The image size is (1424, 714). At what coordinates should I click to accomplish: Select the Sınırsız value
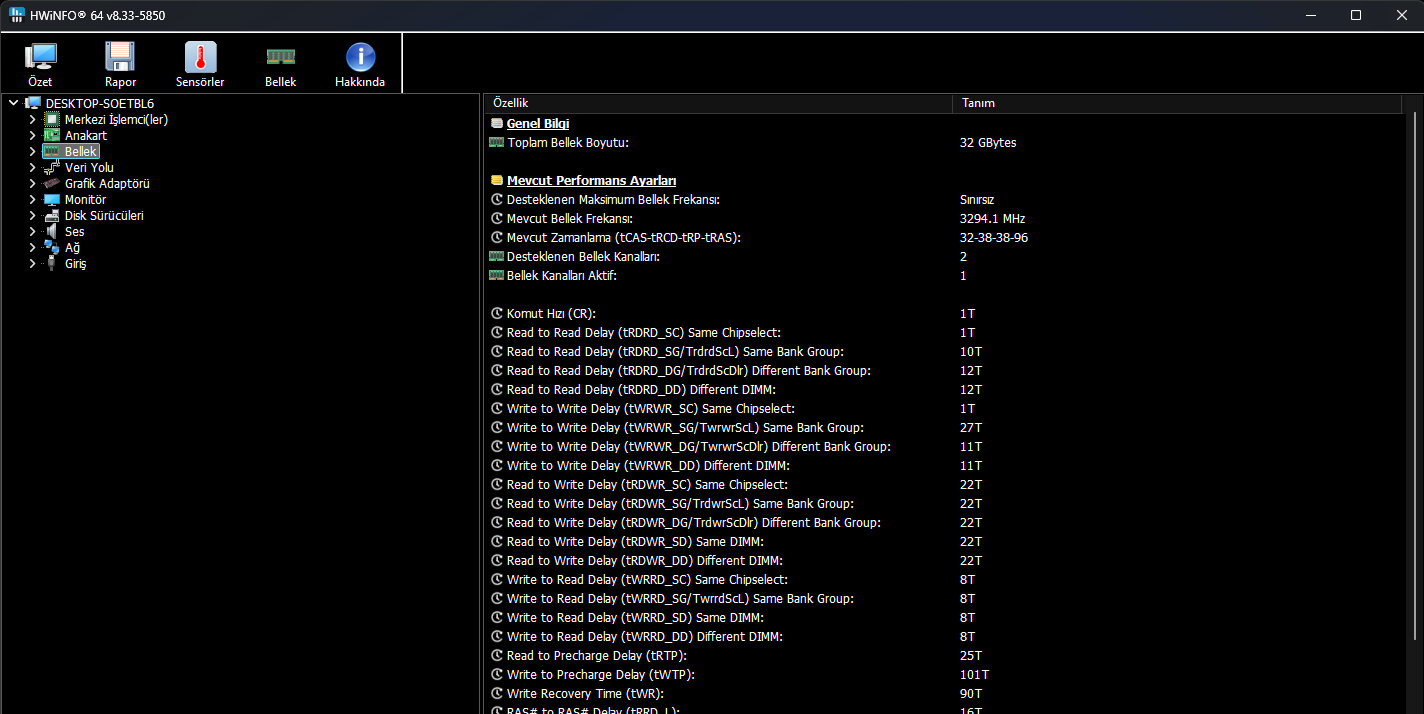977,200
